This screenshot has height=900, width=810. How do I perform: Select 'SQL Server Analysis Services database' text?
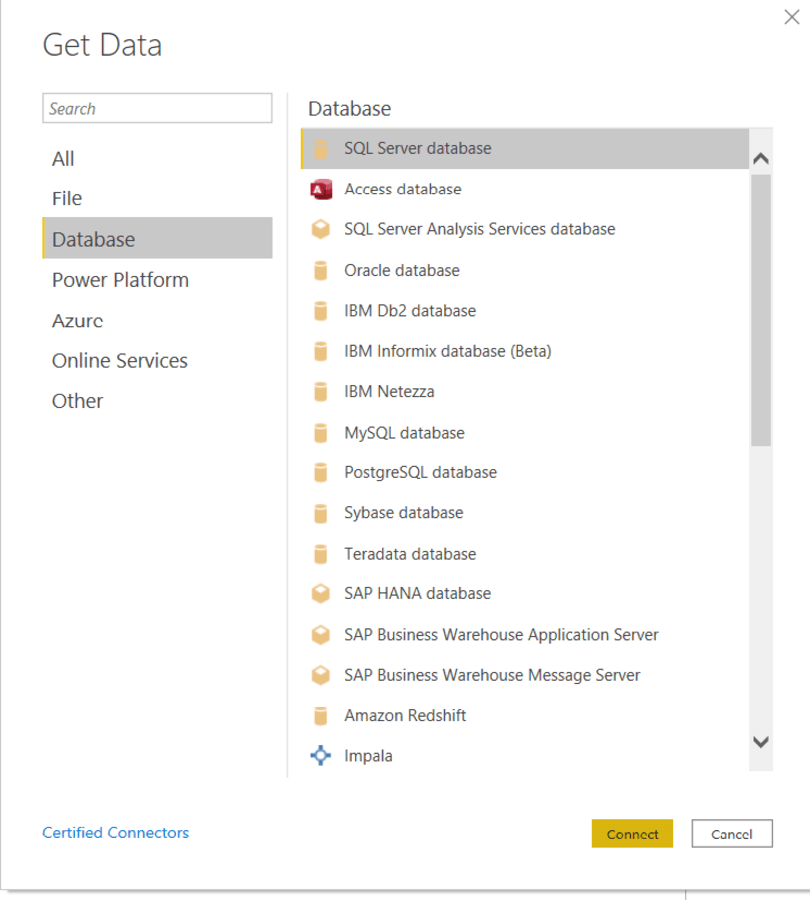[x=479, y=229]
